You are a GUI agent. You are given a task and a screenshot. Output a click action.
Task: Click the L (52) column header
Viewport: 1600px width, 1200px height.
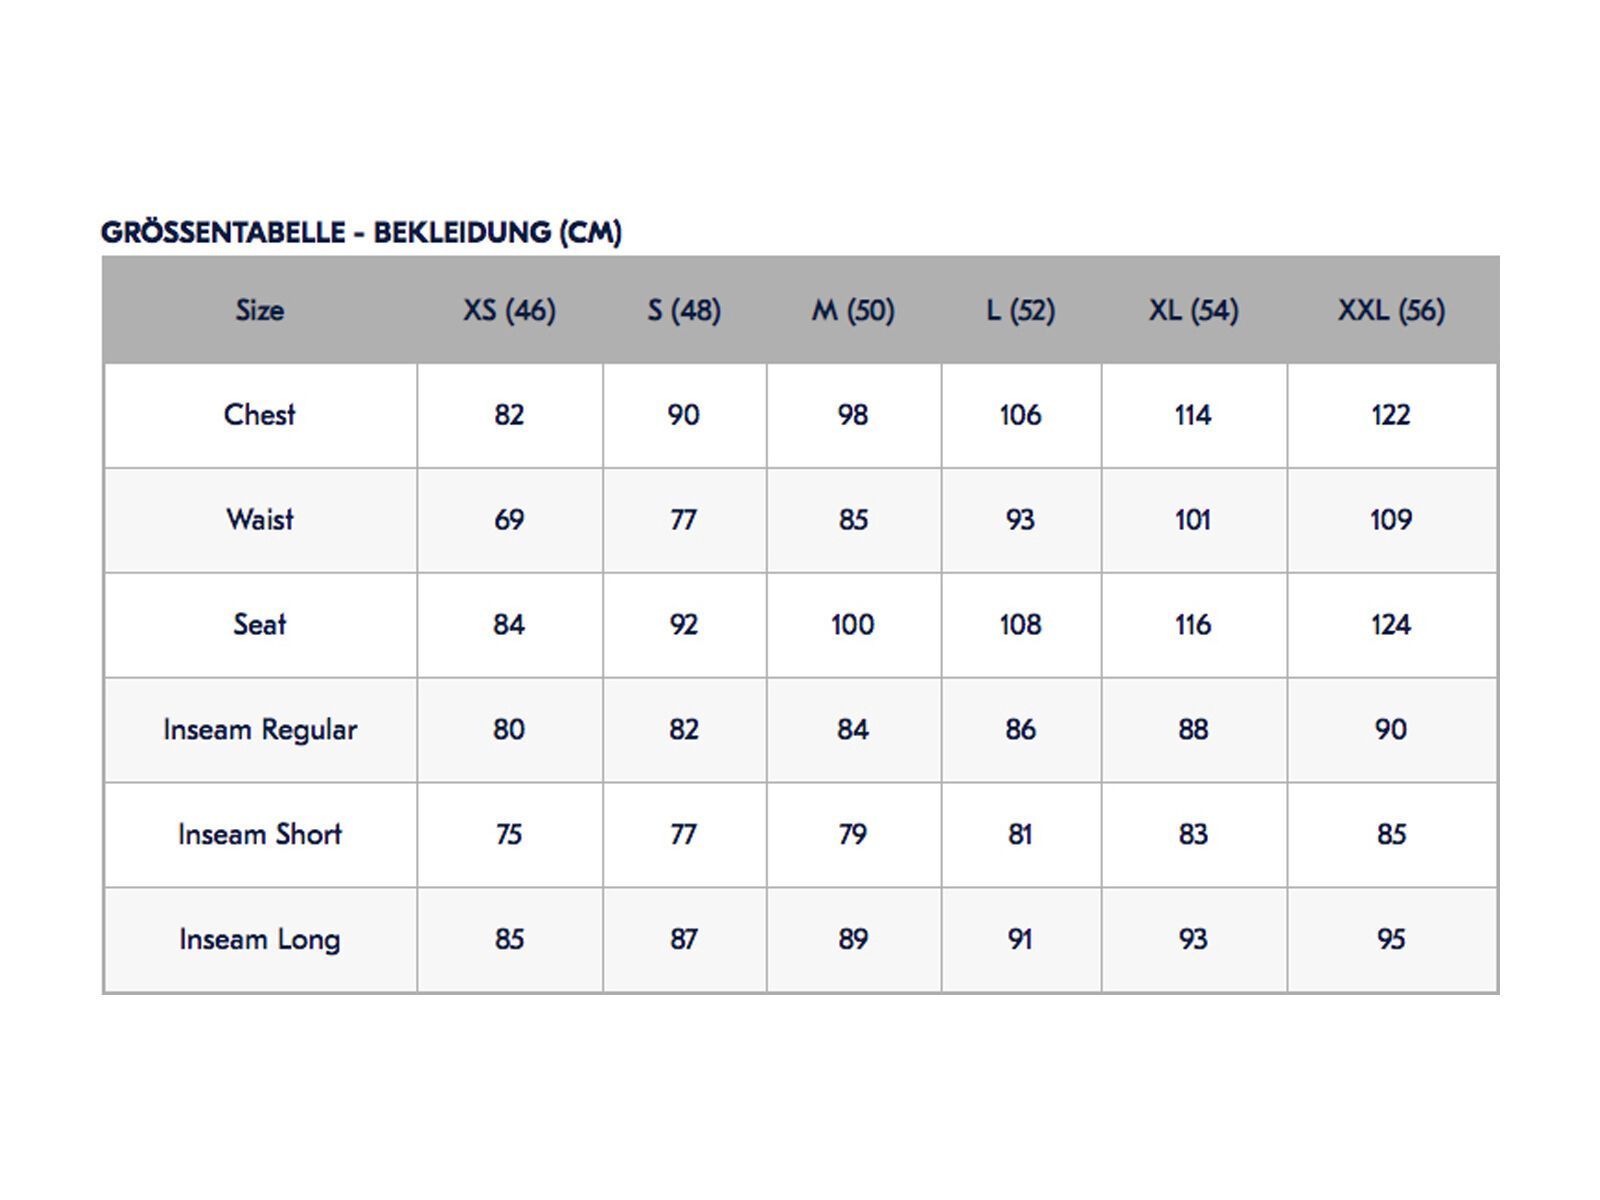point(1020,310)
